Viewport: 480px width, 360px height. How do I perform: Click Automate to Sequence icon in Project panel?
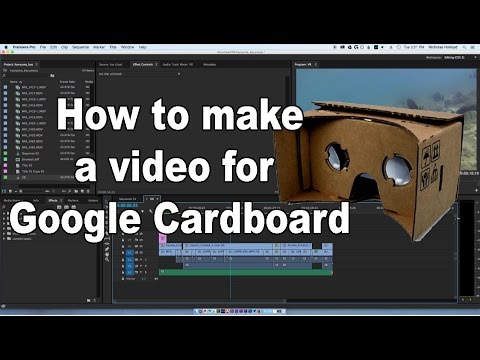point(64,191)
